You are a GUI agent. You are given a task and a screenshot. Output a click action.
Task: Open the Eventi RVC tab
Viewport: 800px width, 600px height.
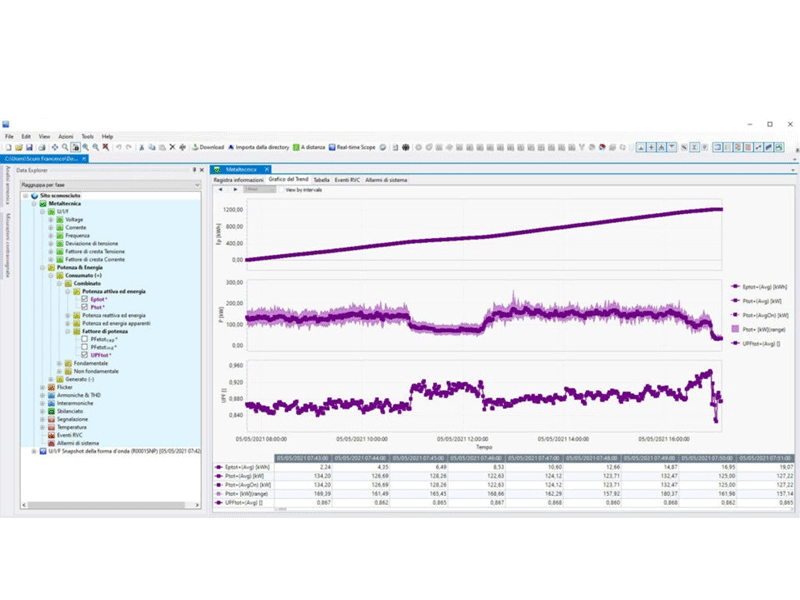click(348, 179)
